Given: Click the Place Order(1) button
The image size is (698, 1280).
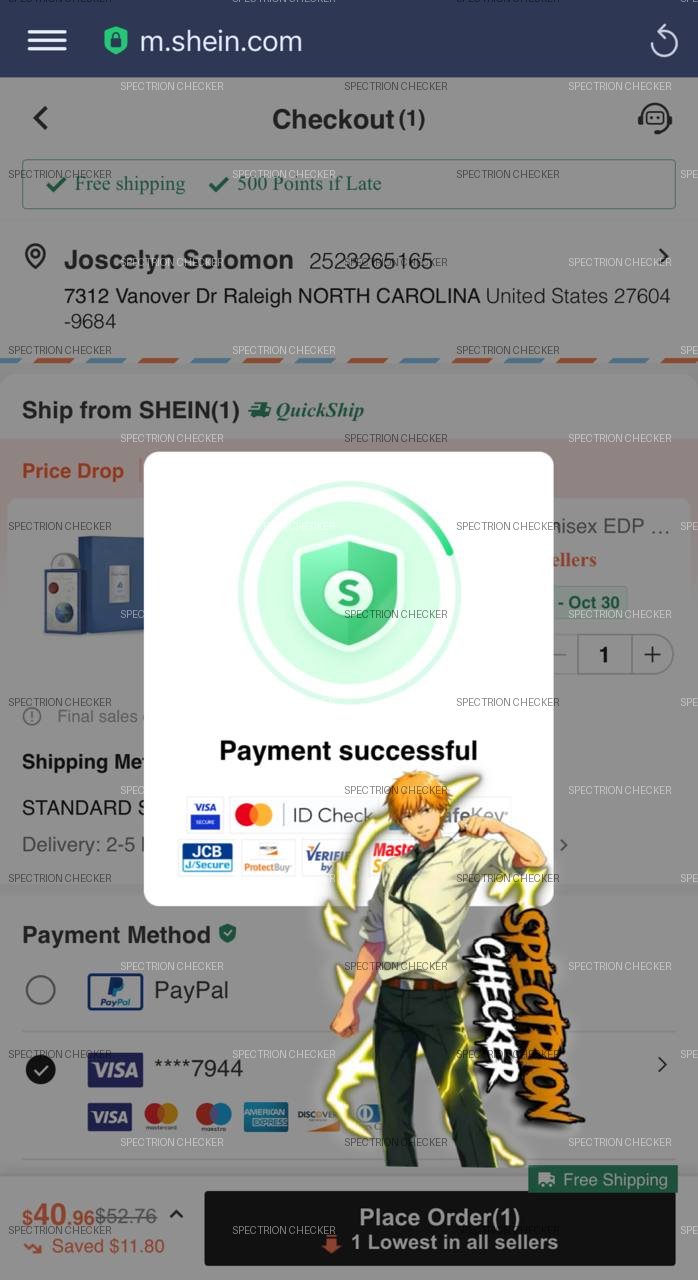Looking at the screenshot, I should pos(440,1228).
